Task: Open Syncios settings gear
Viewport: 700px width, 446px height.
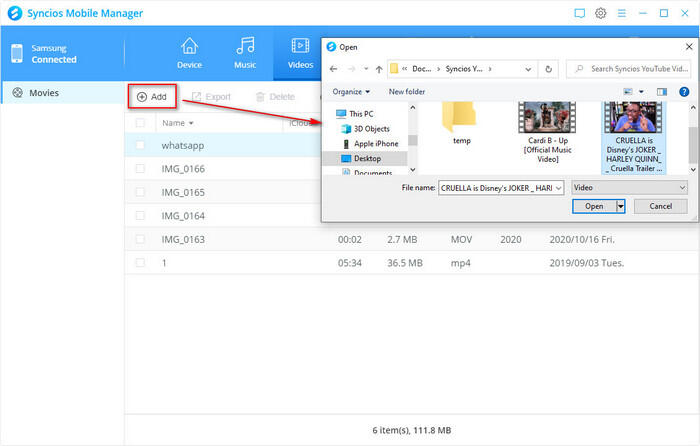Action: (x=601, y=13)
